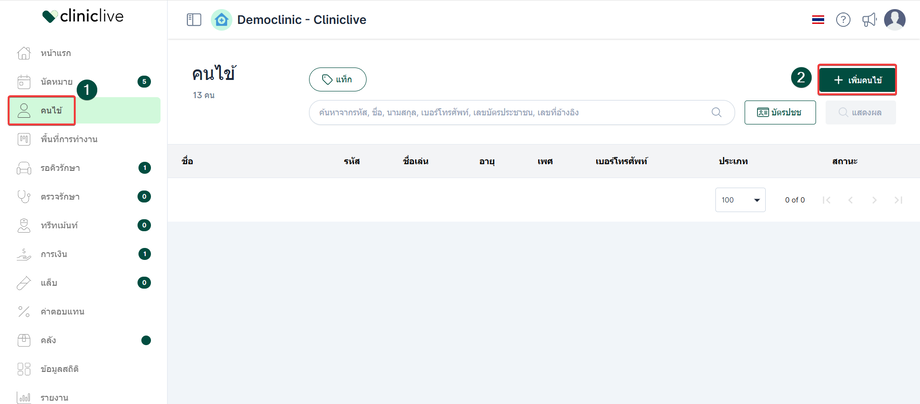Click the เพิ่มคนไข้ add patient button
The image size is (920, 404).
pyautogui.click(x=857, y=79)
